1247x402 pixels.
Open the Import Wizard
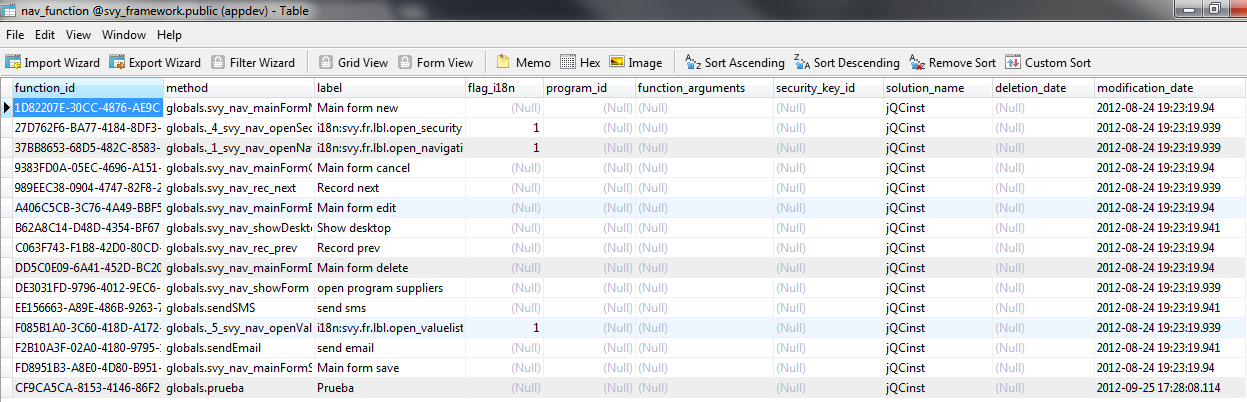point(53,62)
